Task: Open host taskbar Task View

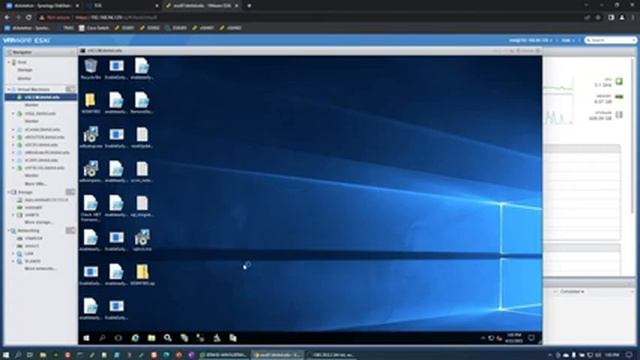Action: [x=30, y=355]
